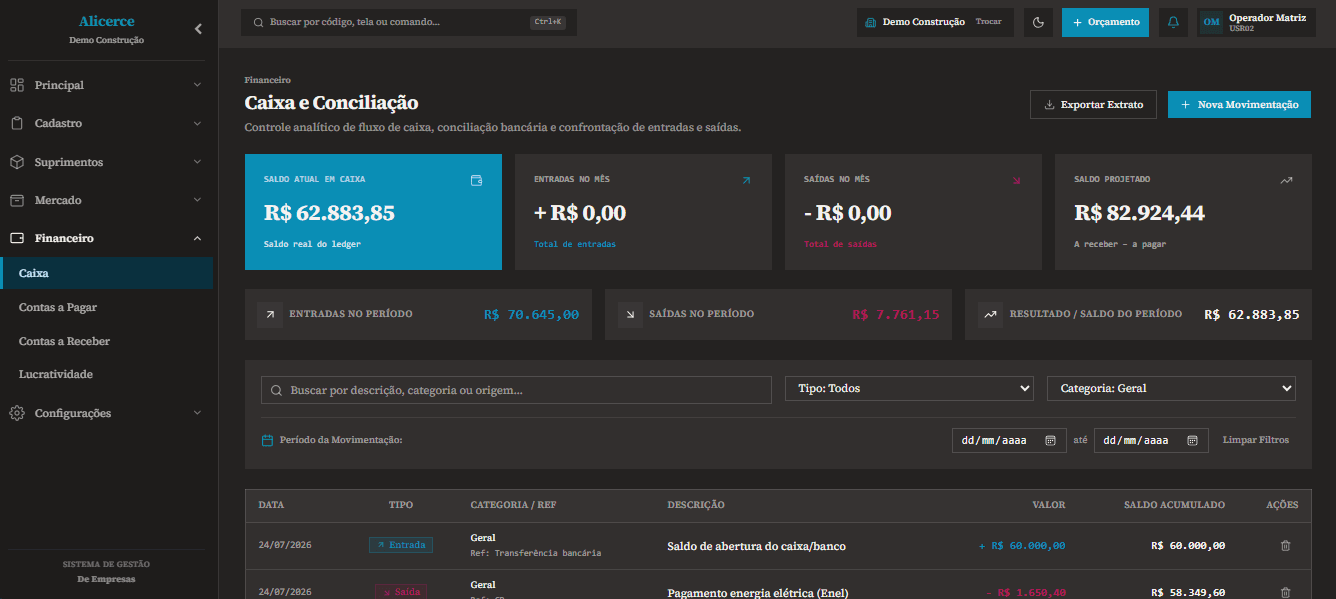This screenshot has width=1336, height=599.
Task: Click the Operador Matriz user name
Action: (1267, 18)
